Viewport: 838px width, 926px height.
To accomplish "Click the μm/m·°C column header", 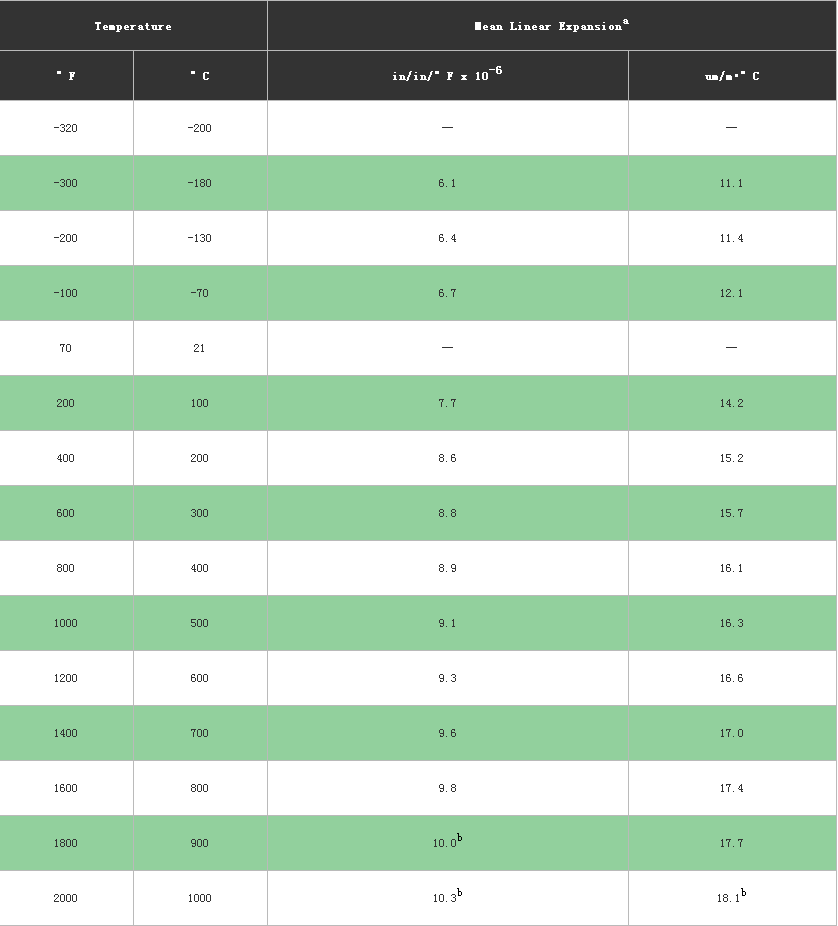I will click(732, 76).
